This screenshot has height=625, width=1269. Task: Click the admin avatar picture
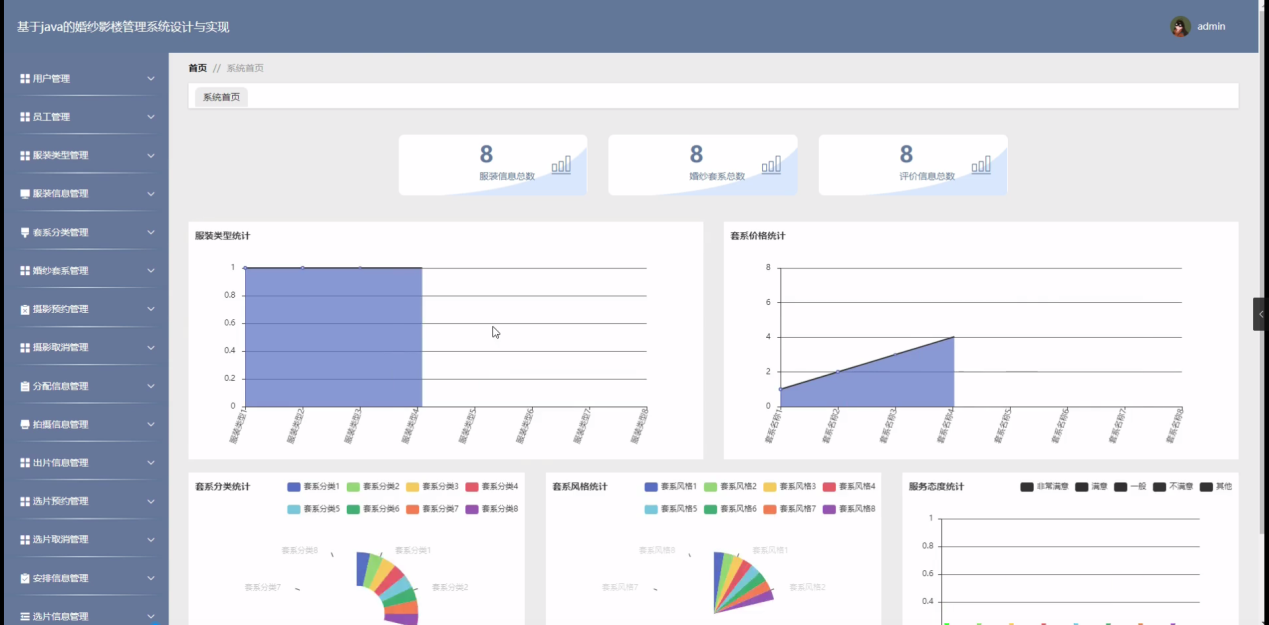(1180, 27)
